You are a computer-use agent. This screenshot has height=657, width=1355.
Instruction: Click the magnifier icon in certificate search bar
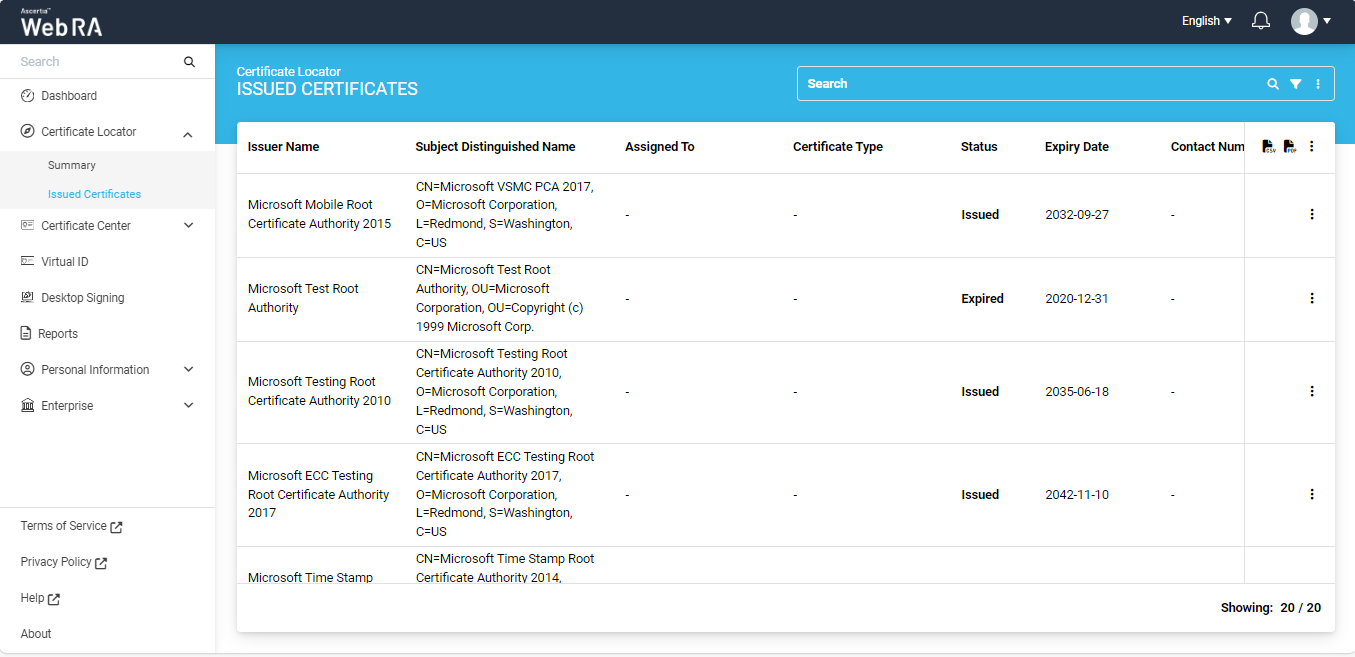tap(1273, 84)
